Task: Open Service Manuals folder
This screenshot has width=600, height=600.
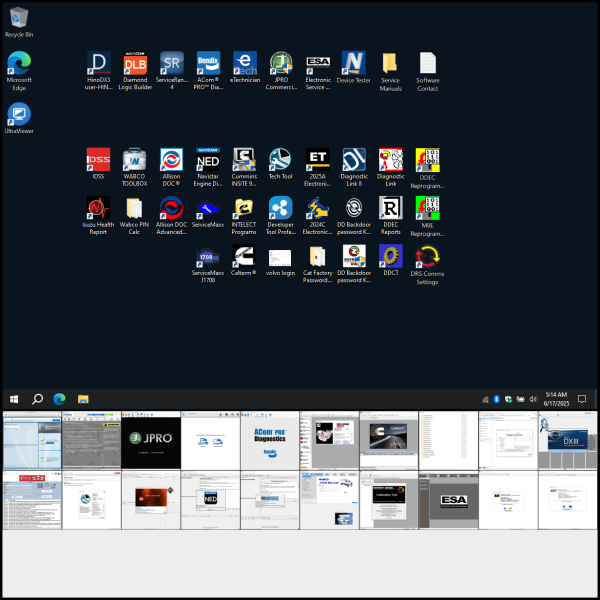Action: point(390,72)
